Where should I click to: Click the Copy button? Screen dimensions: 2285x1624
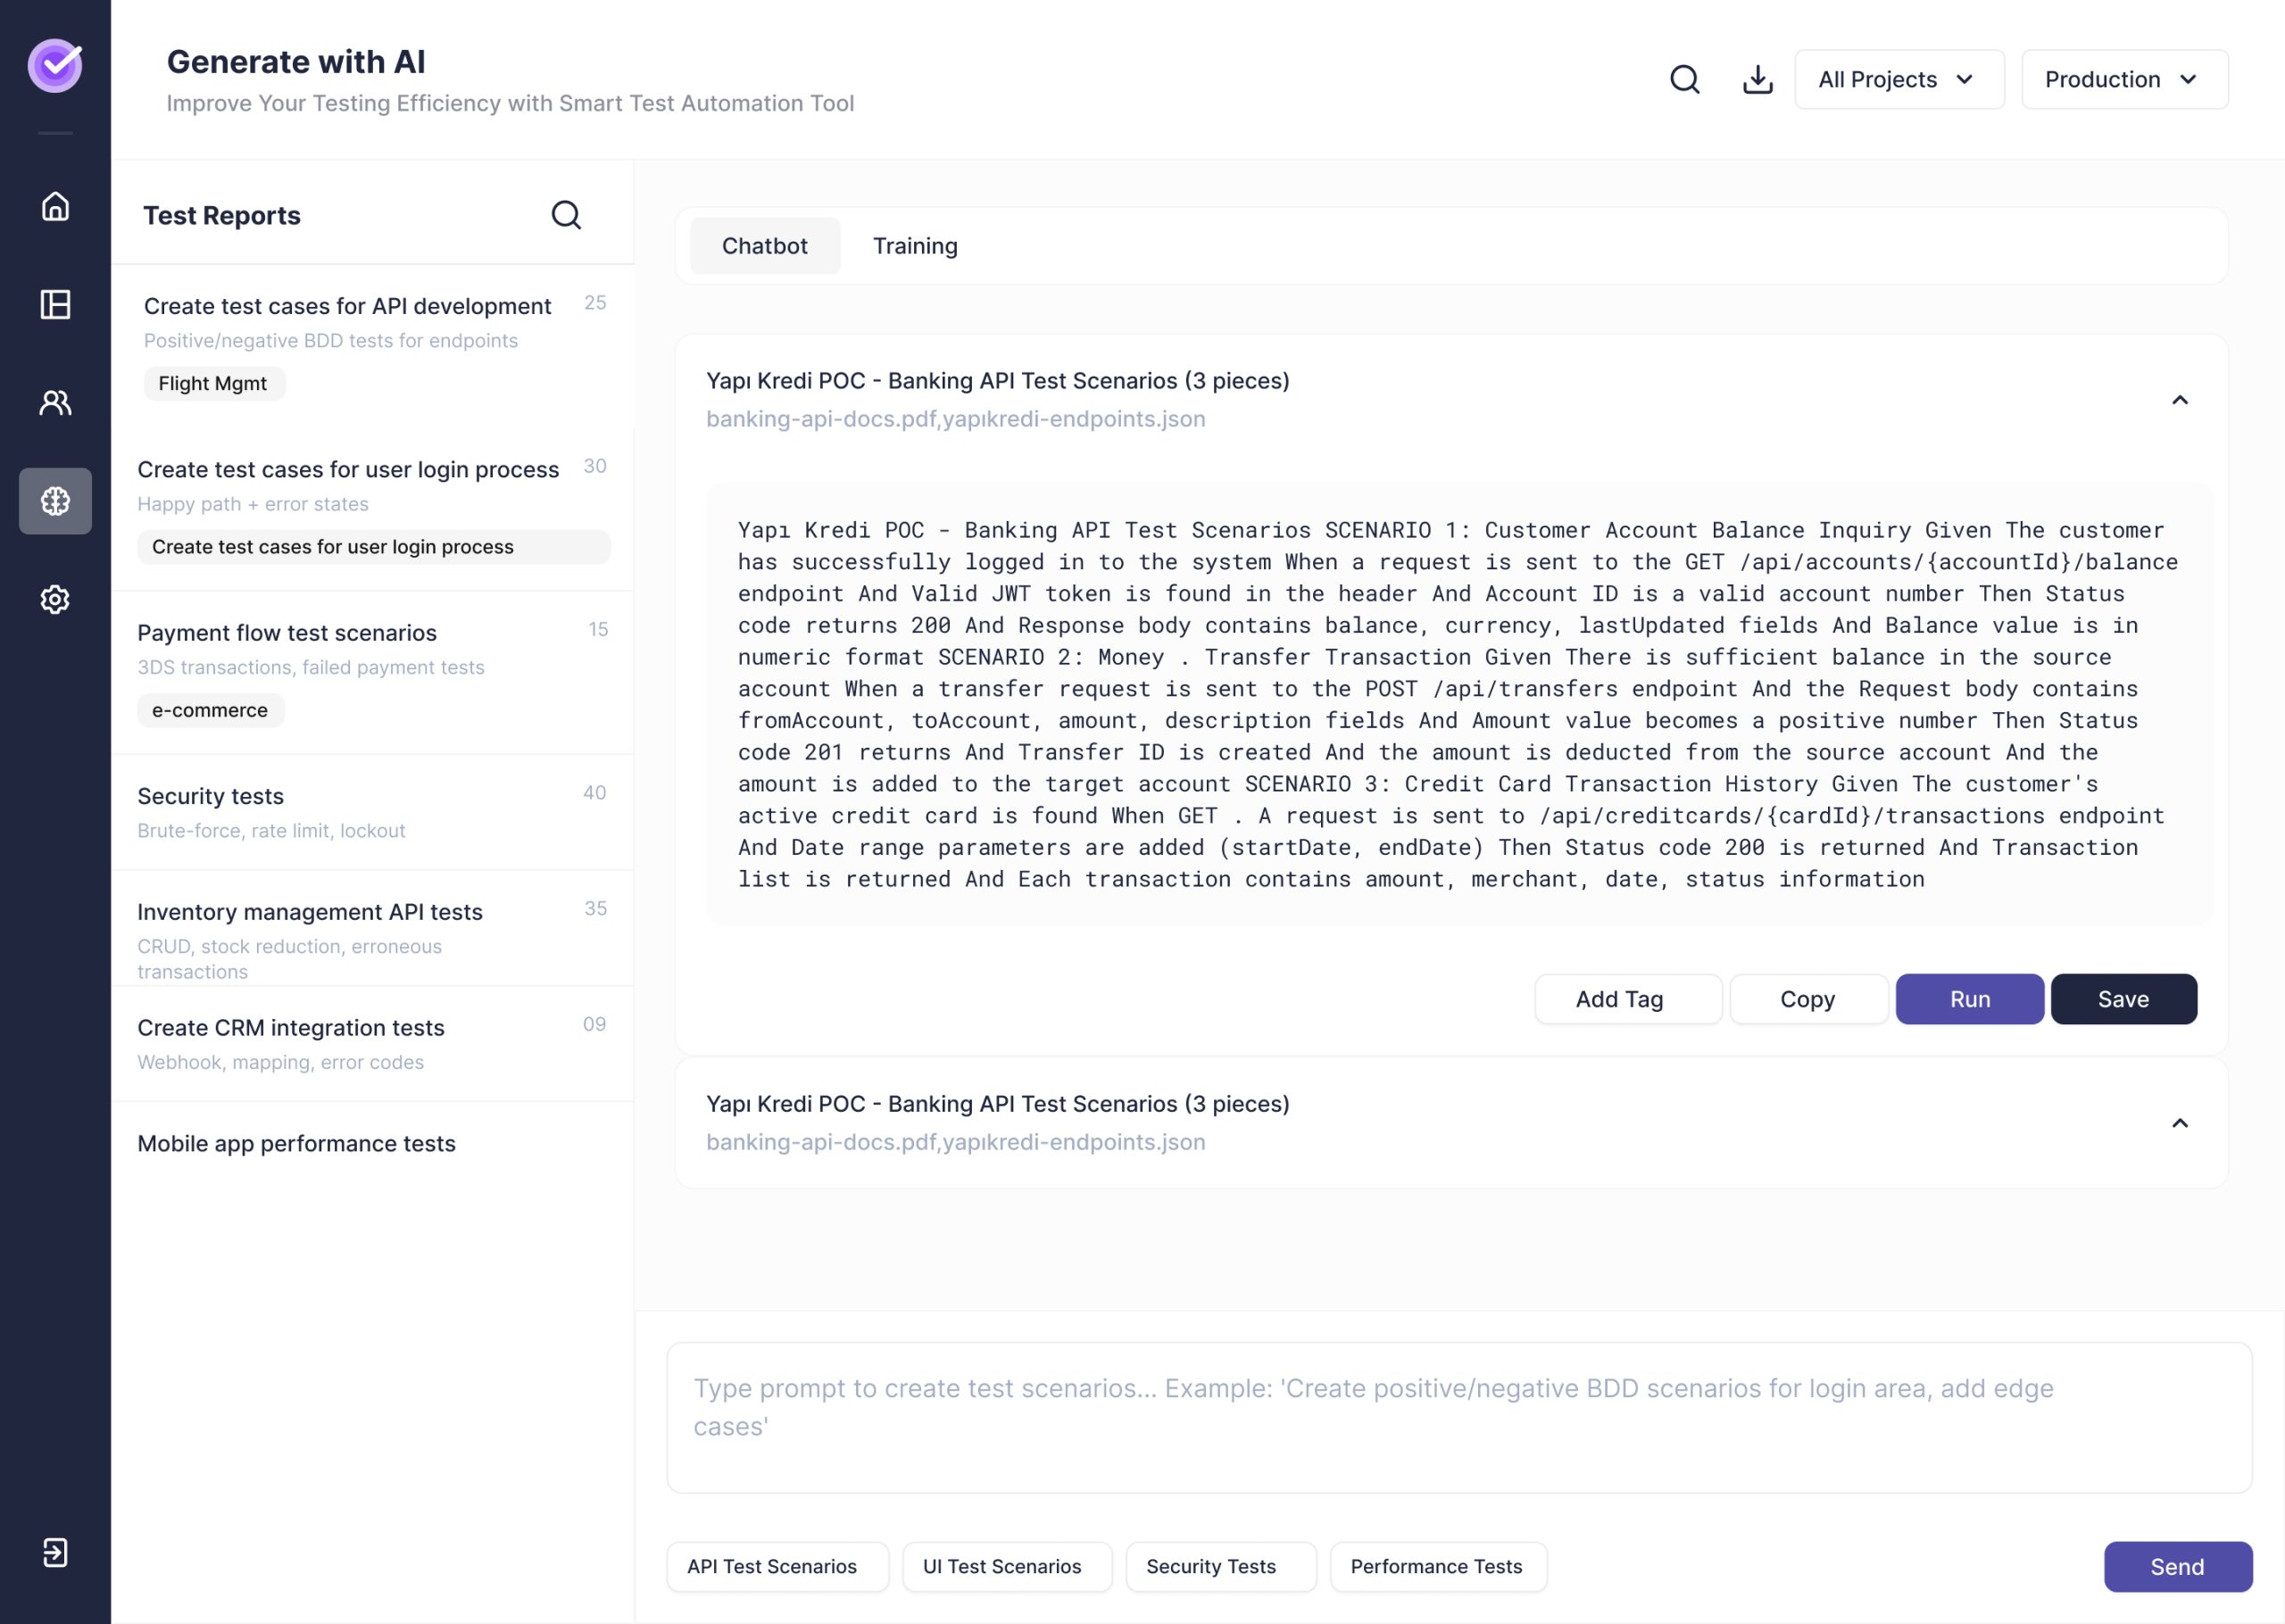coord(1807,999)
